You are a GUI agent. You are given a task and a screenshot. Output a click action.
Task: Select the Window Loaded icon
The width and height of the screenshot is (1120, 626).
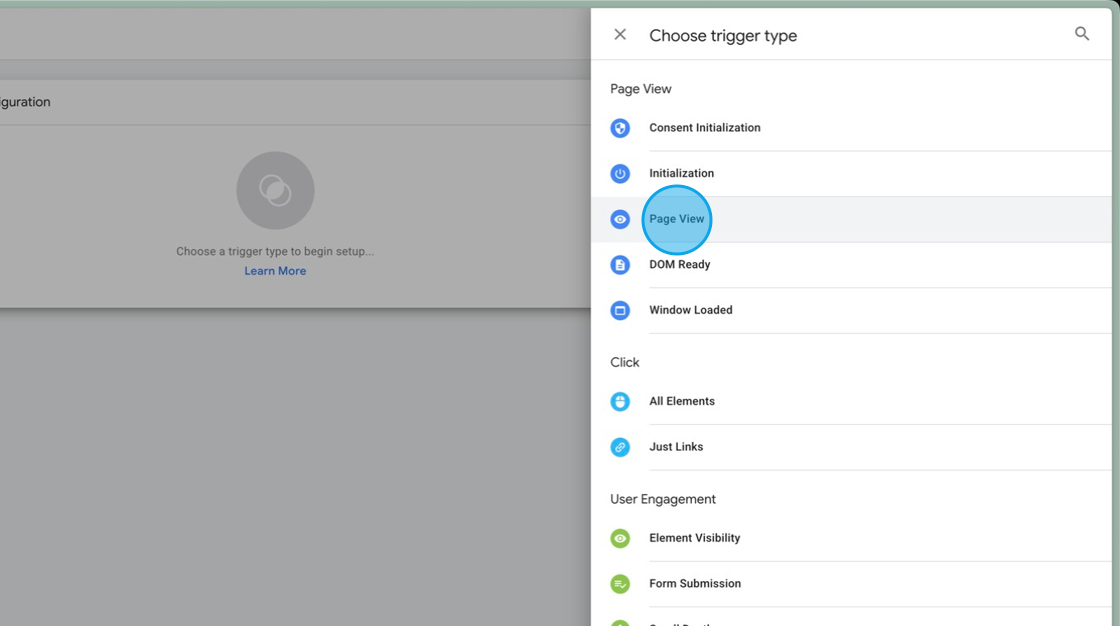click(x=620, y=310)
